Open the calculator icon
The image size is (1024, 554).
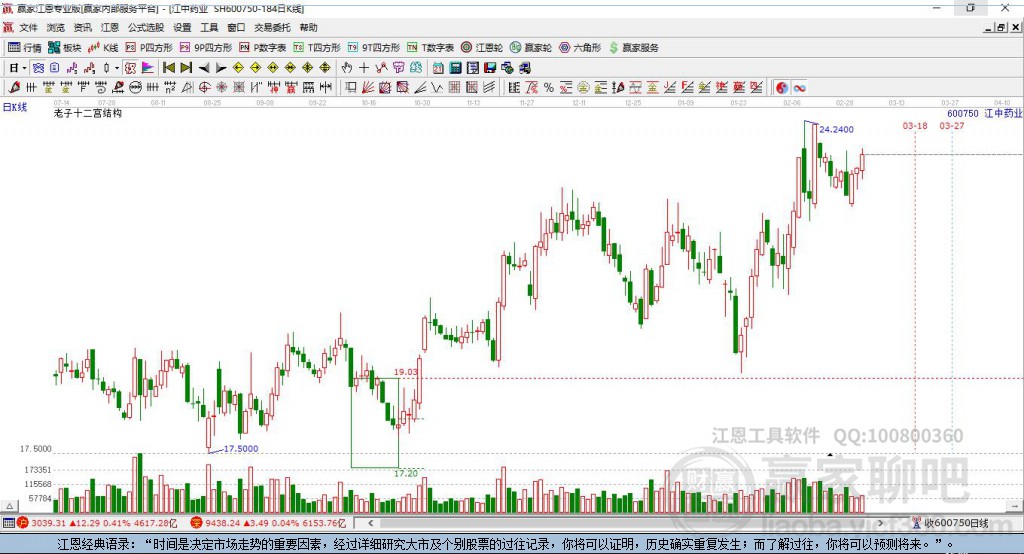tap(455, 68)
